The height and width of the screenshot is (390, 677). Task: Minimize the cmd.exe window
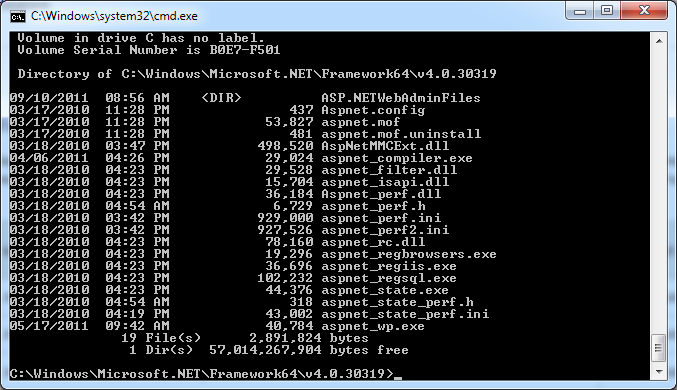pos(580,11)
